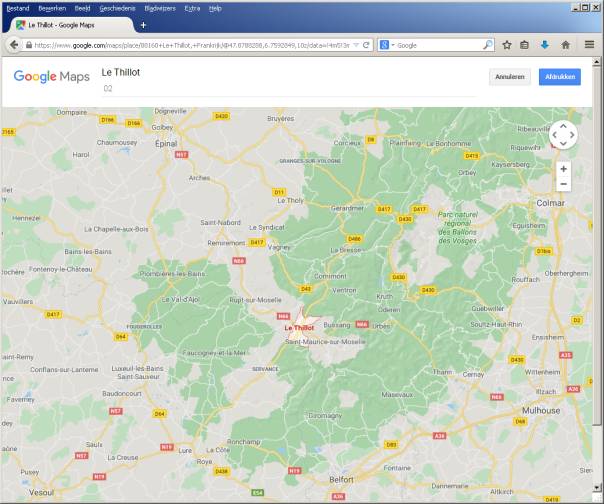Click the Le Thillot red label on map
The width and height of the screenshot is (604, 504).
(299, 328)
